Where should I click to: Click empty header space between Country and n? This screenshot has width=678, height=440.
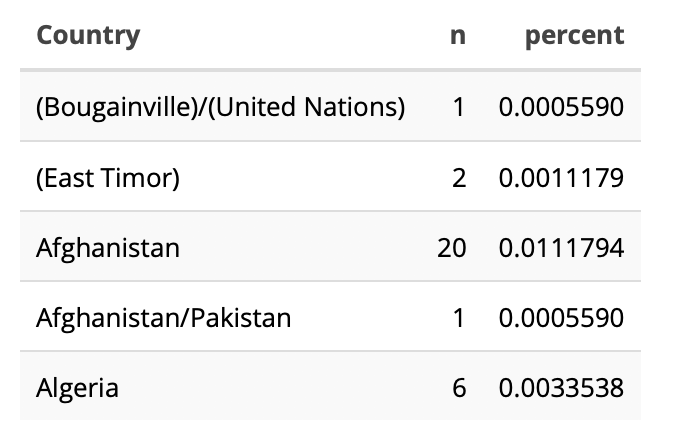[x=300, y=36]
